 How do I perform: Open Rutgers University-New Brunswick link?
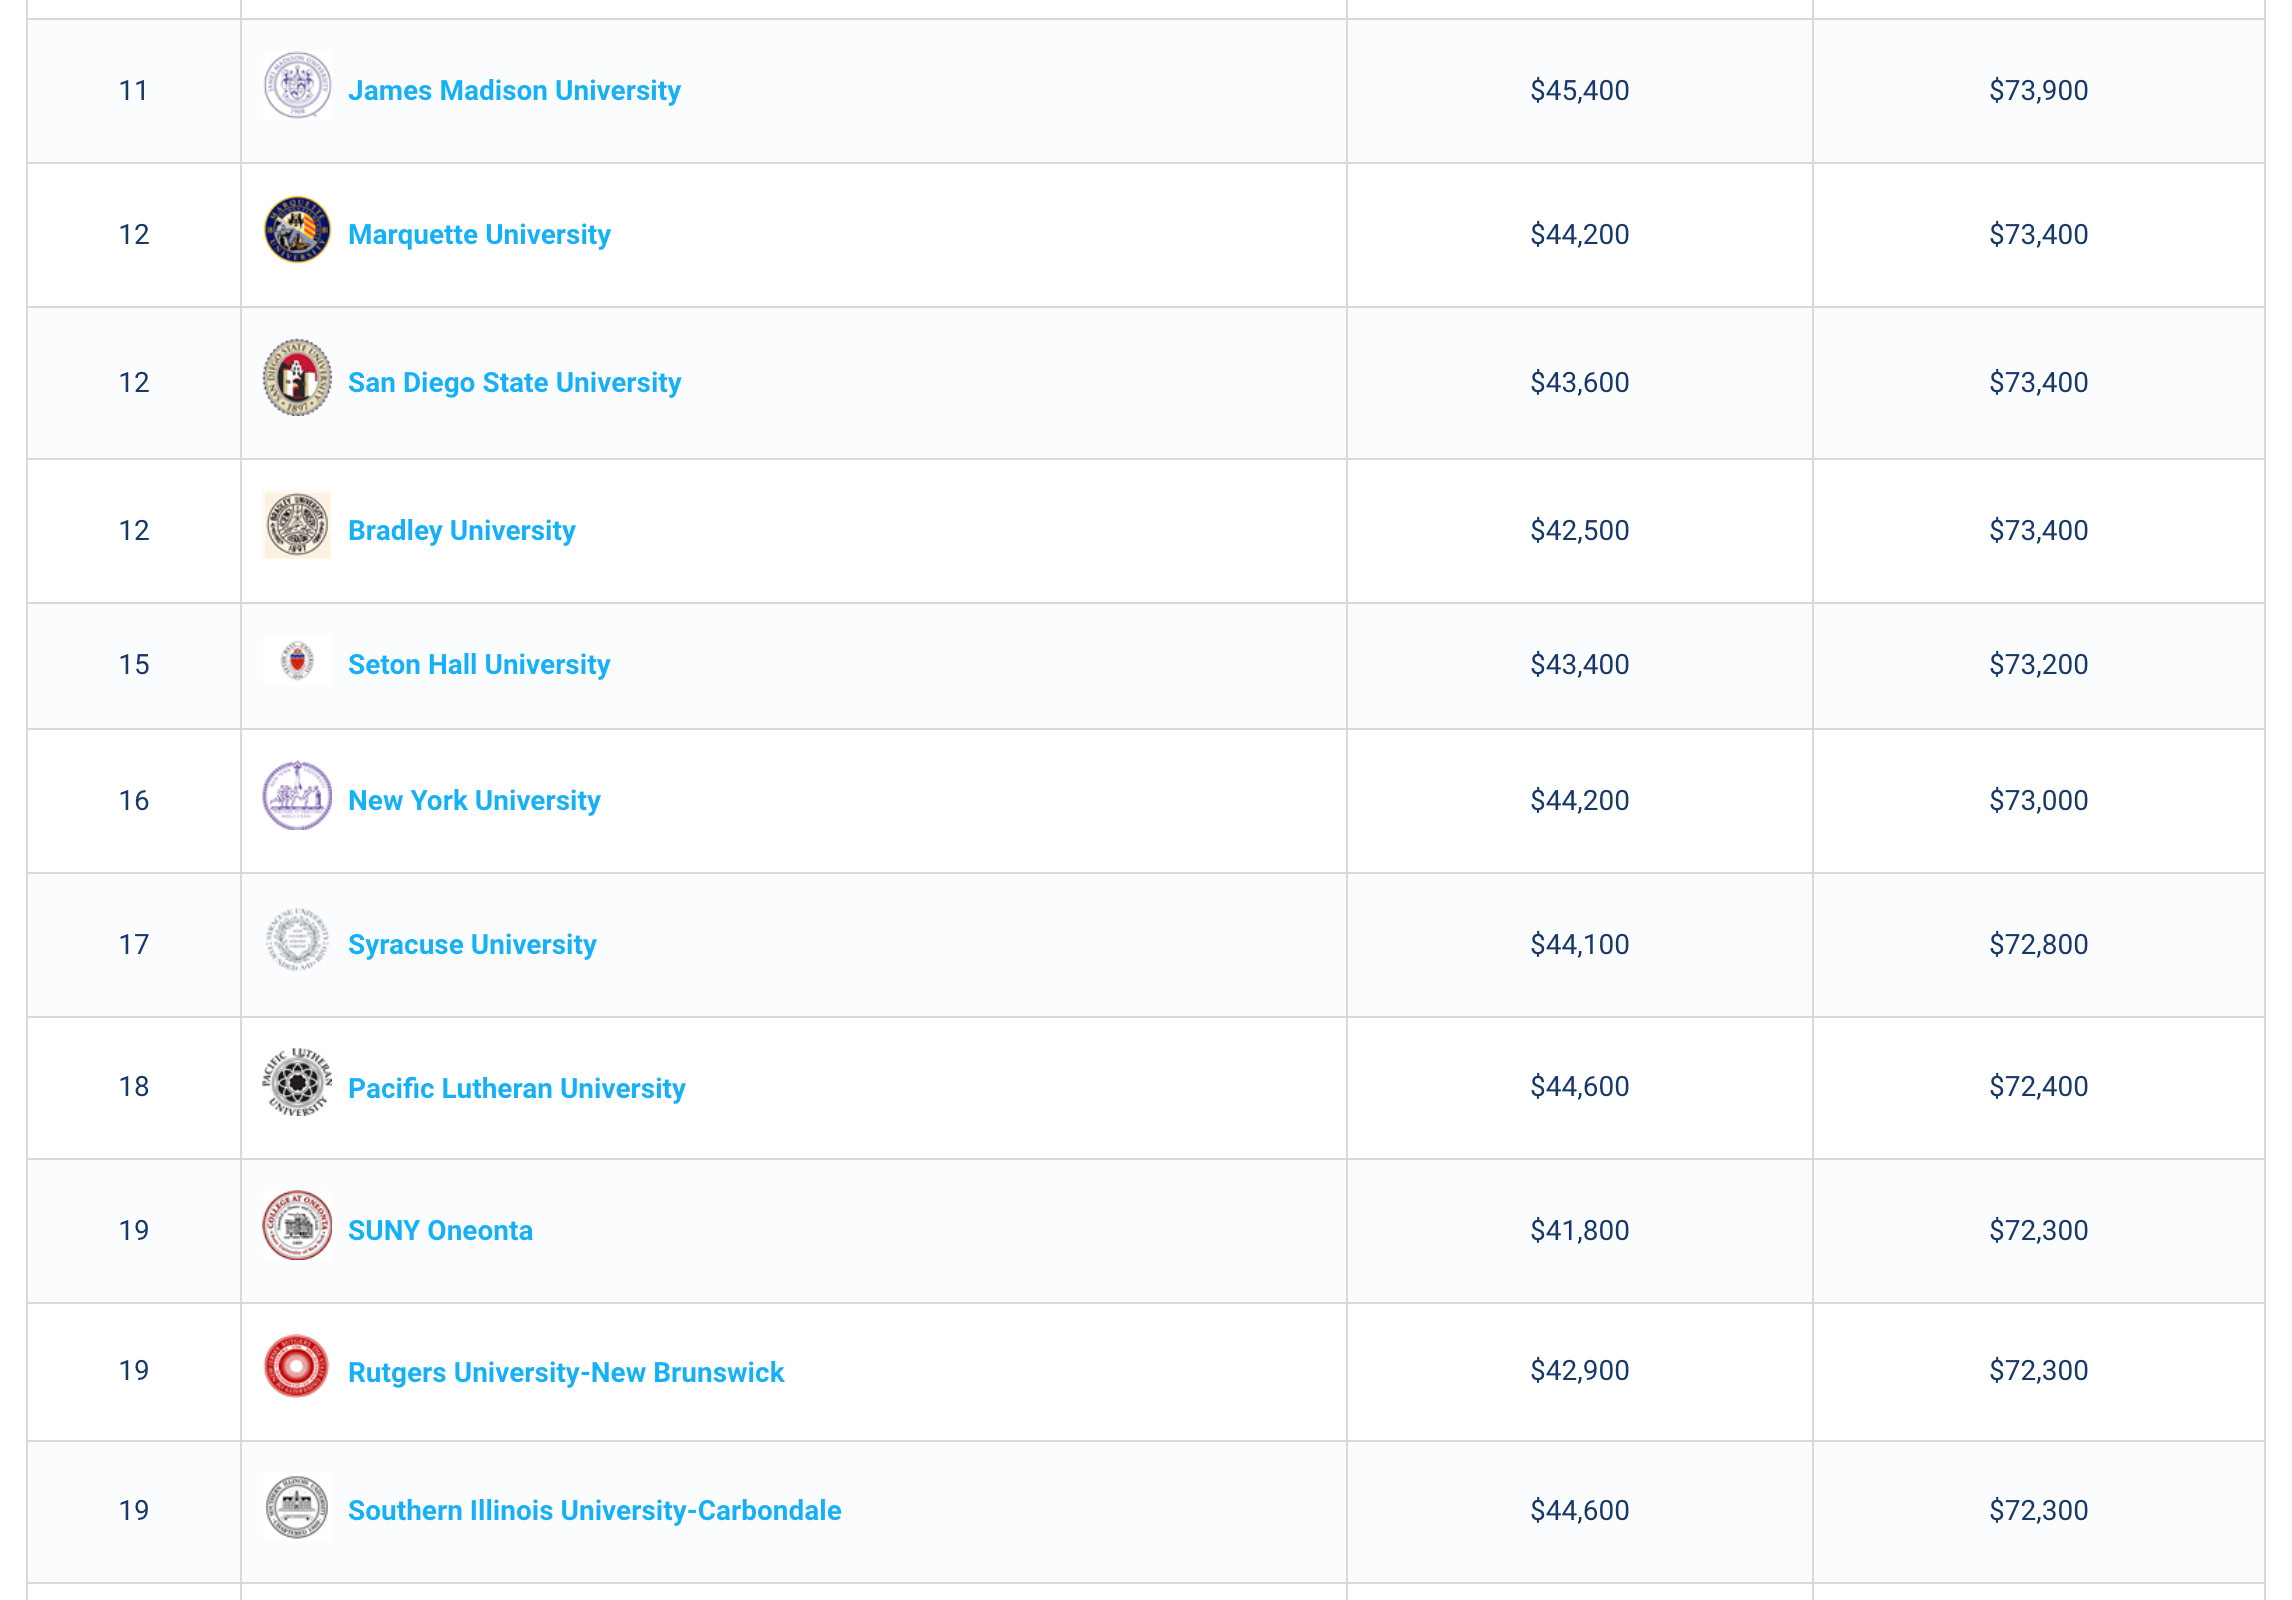[x=565, y=1373]
